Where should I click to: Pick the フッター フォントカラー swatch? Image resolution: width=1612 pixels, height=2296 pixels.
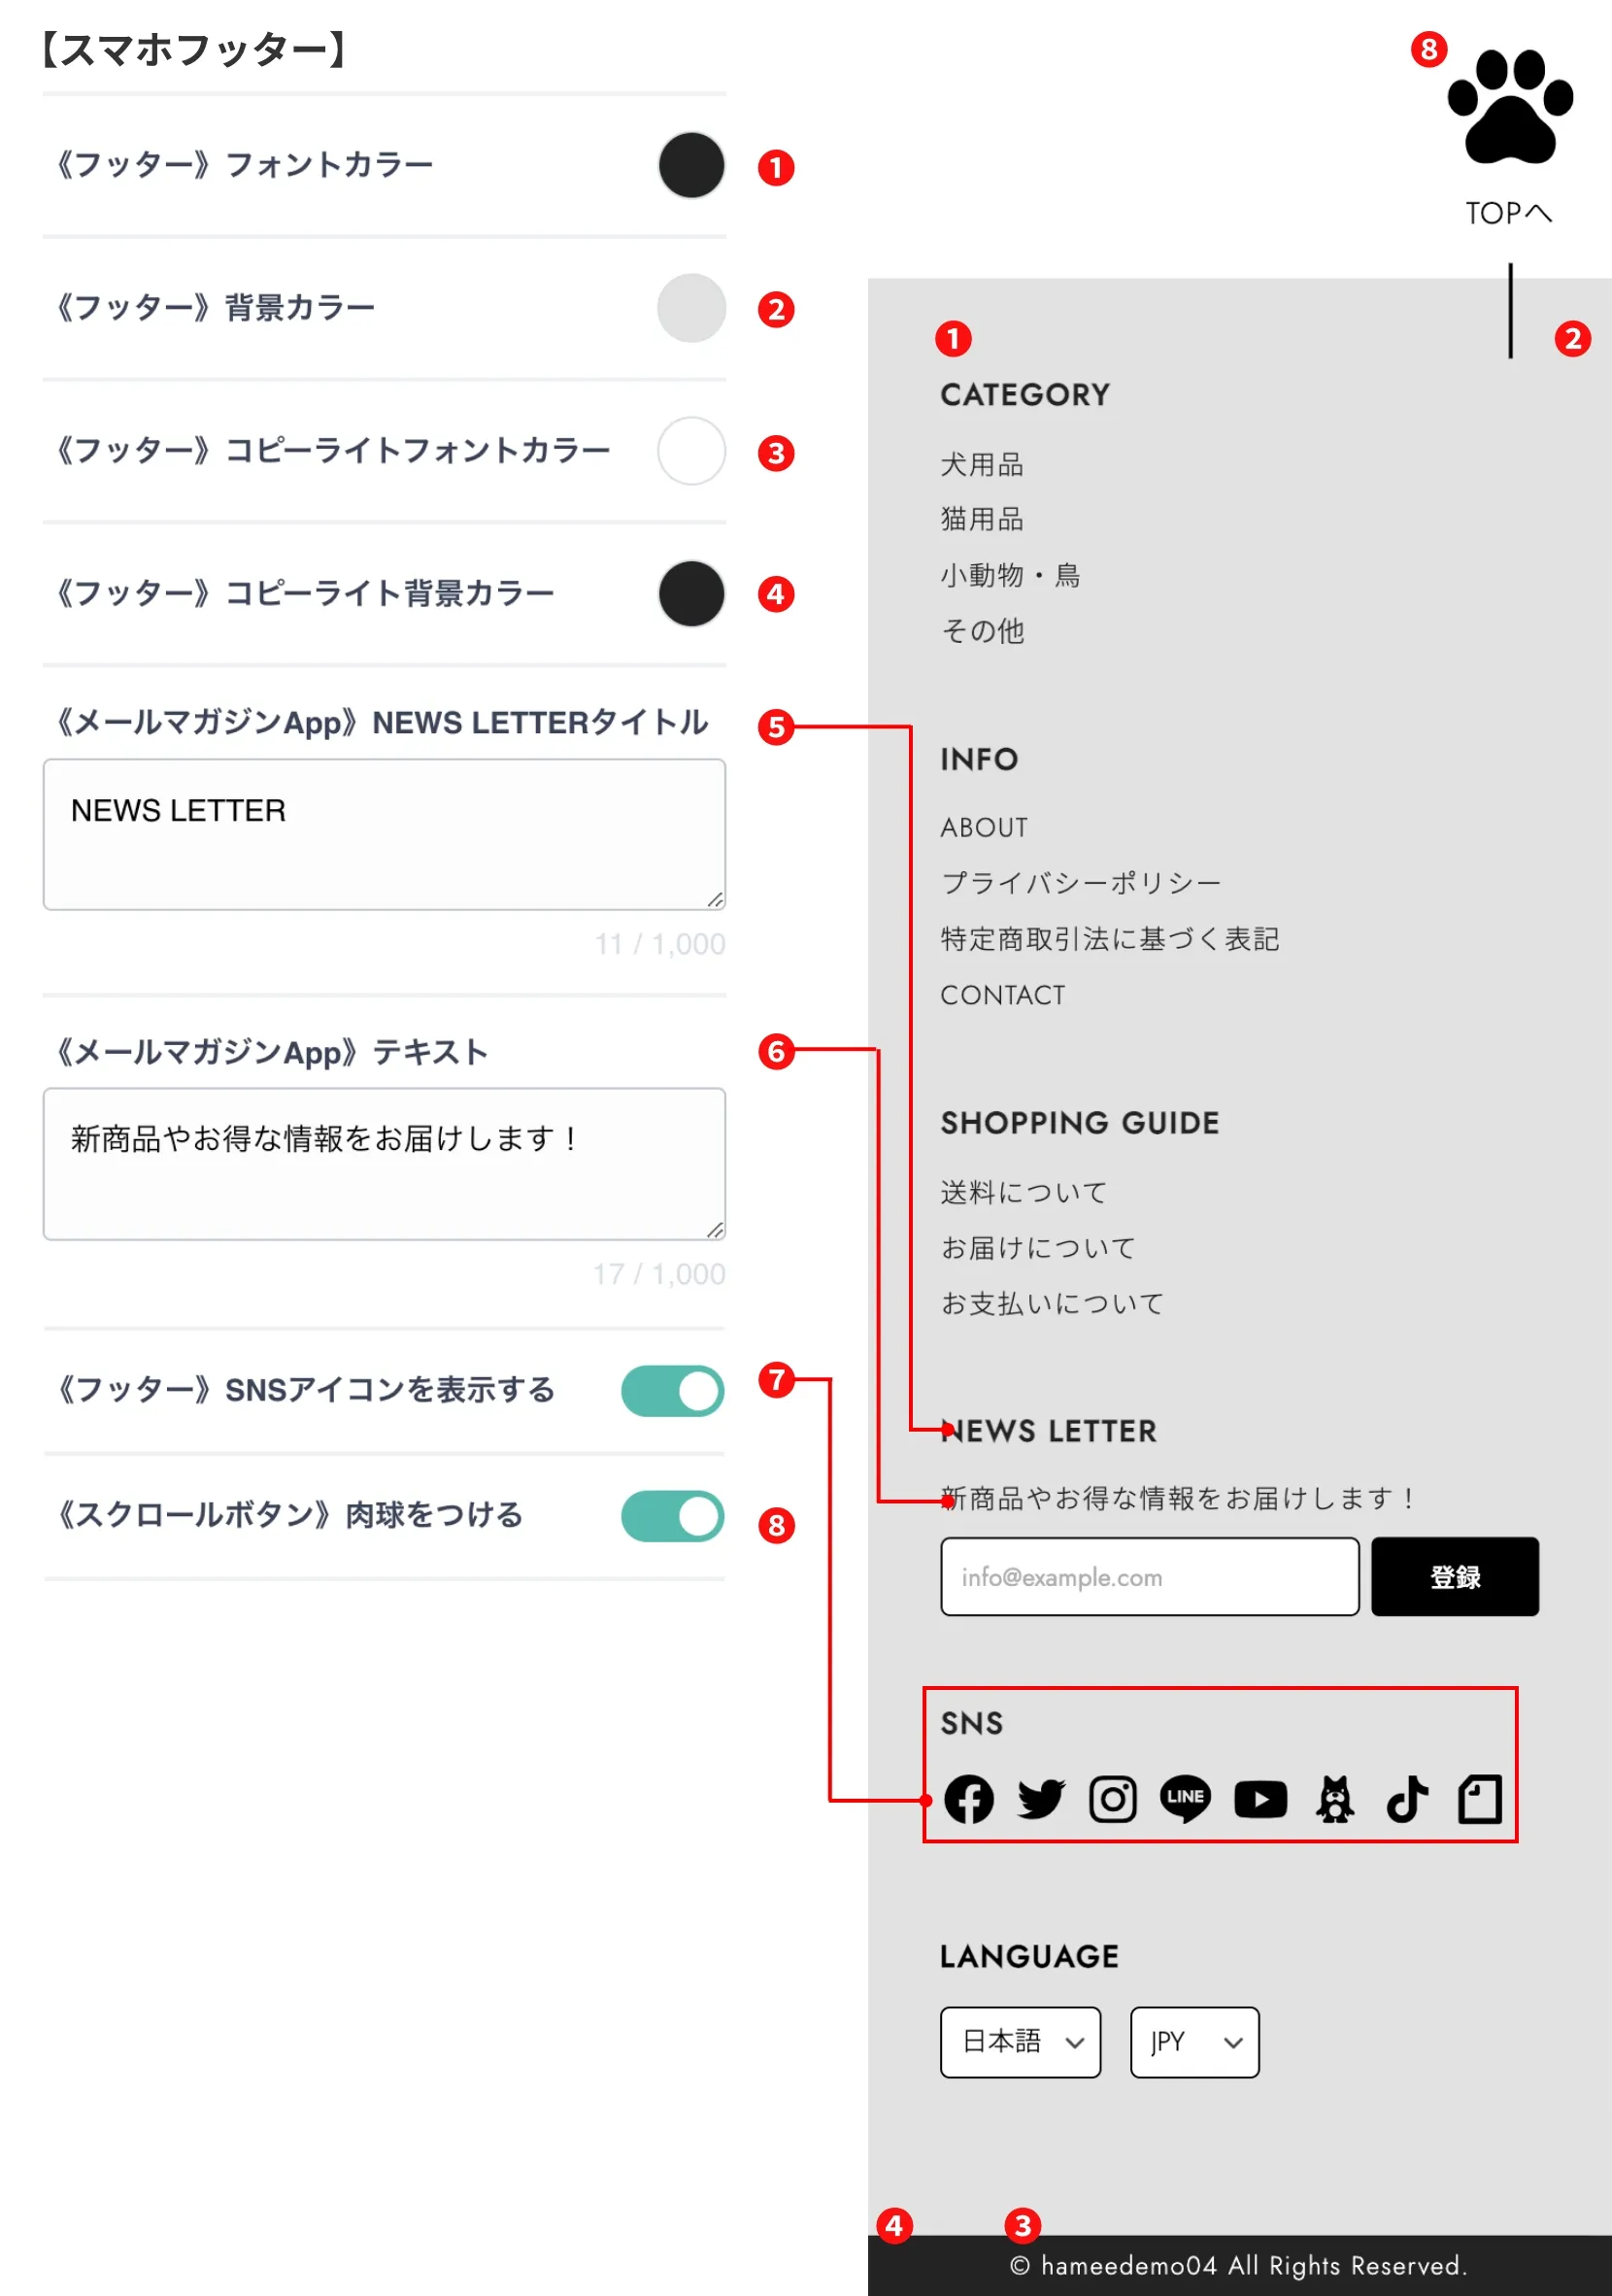coord(691,166)
